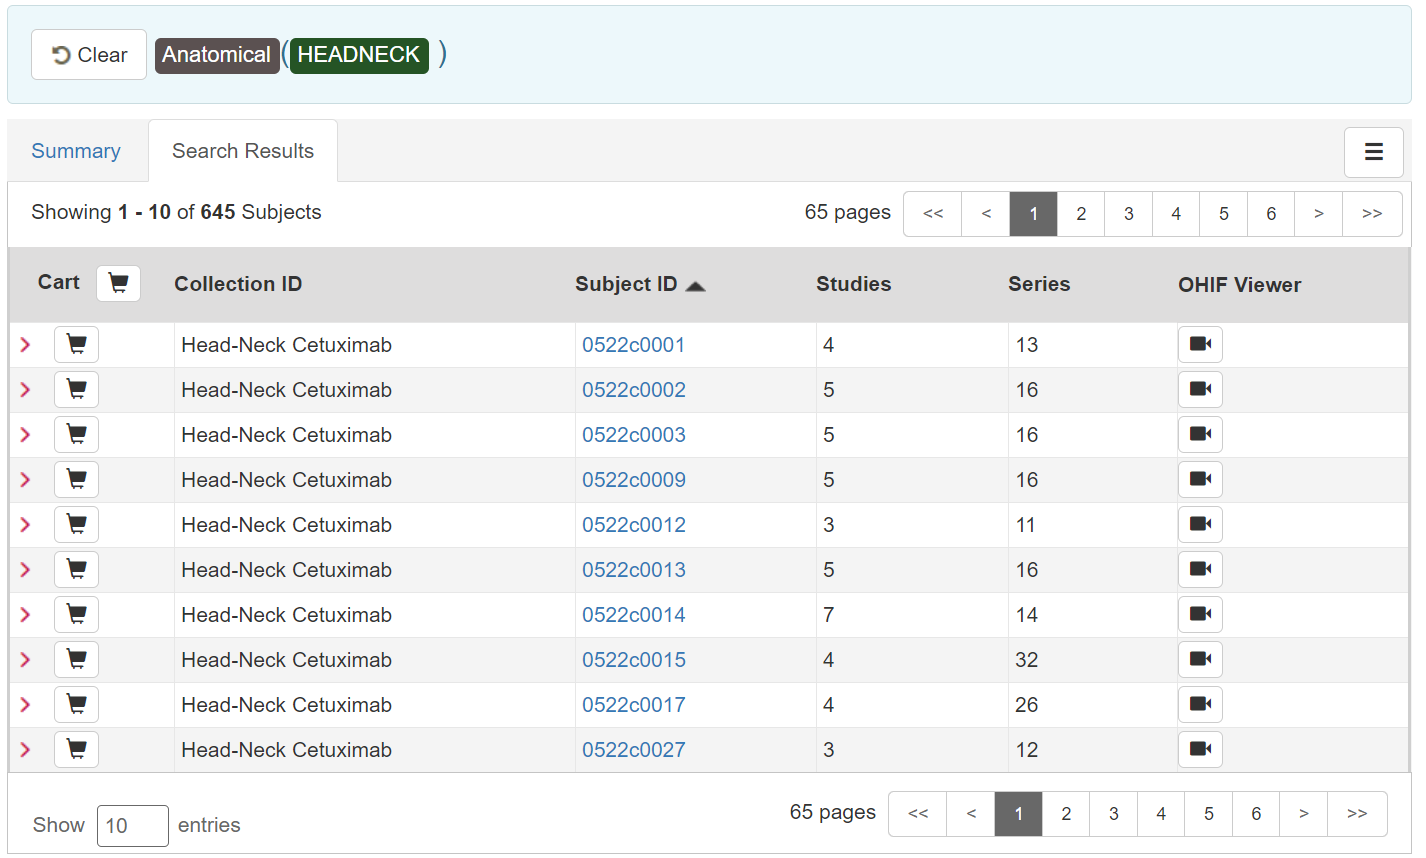This screenshot has width=1426, height=858.
Task: Select Series value 32 for 0522c0015
Action: tap(1027, 660)
